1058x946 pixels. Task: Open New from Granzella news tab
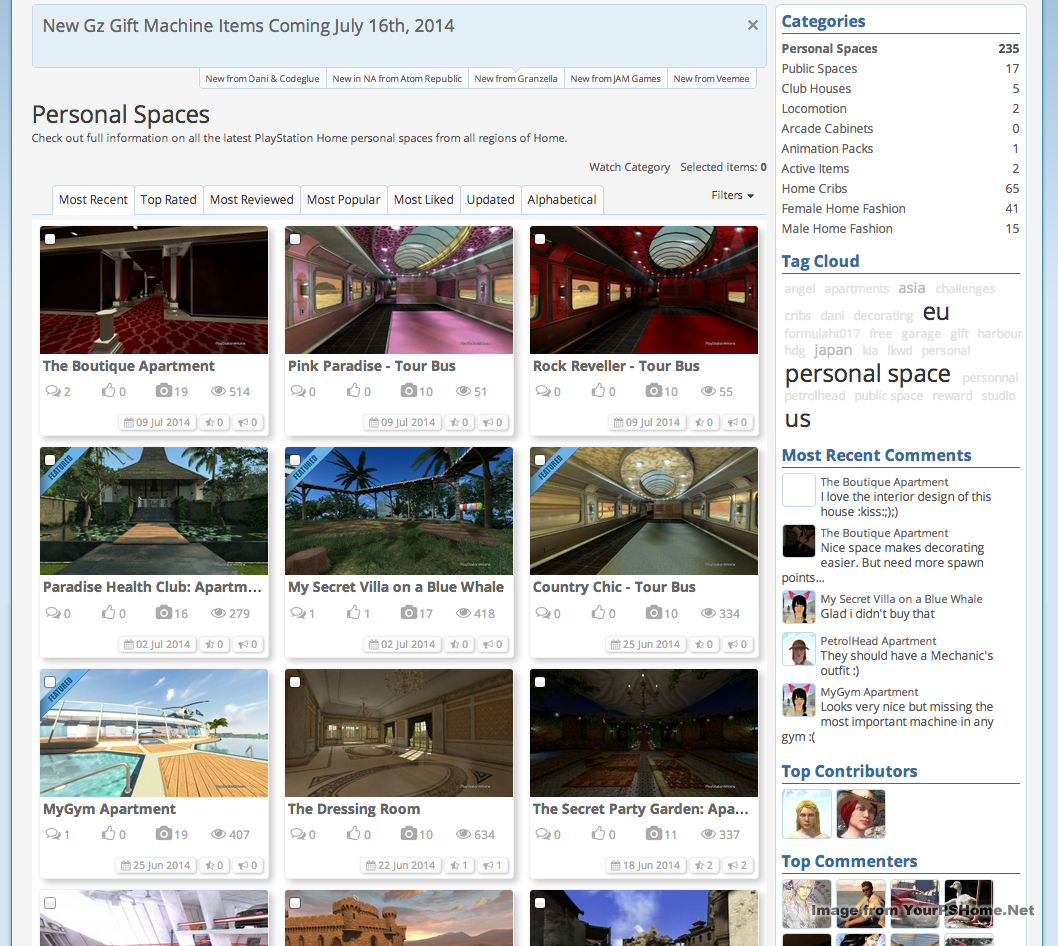pos(516,78)
